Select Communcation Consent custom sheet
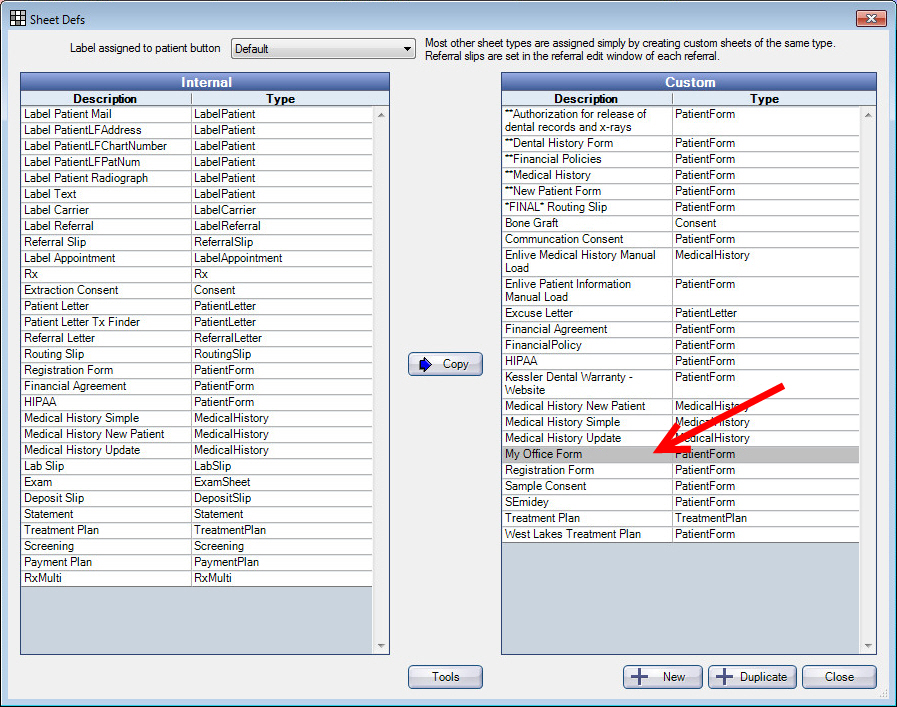 tap(680, 239)
